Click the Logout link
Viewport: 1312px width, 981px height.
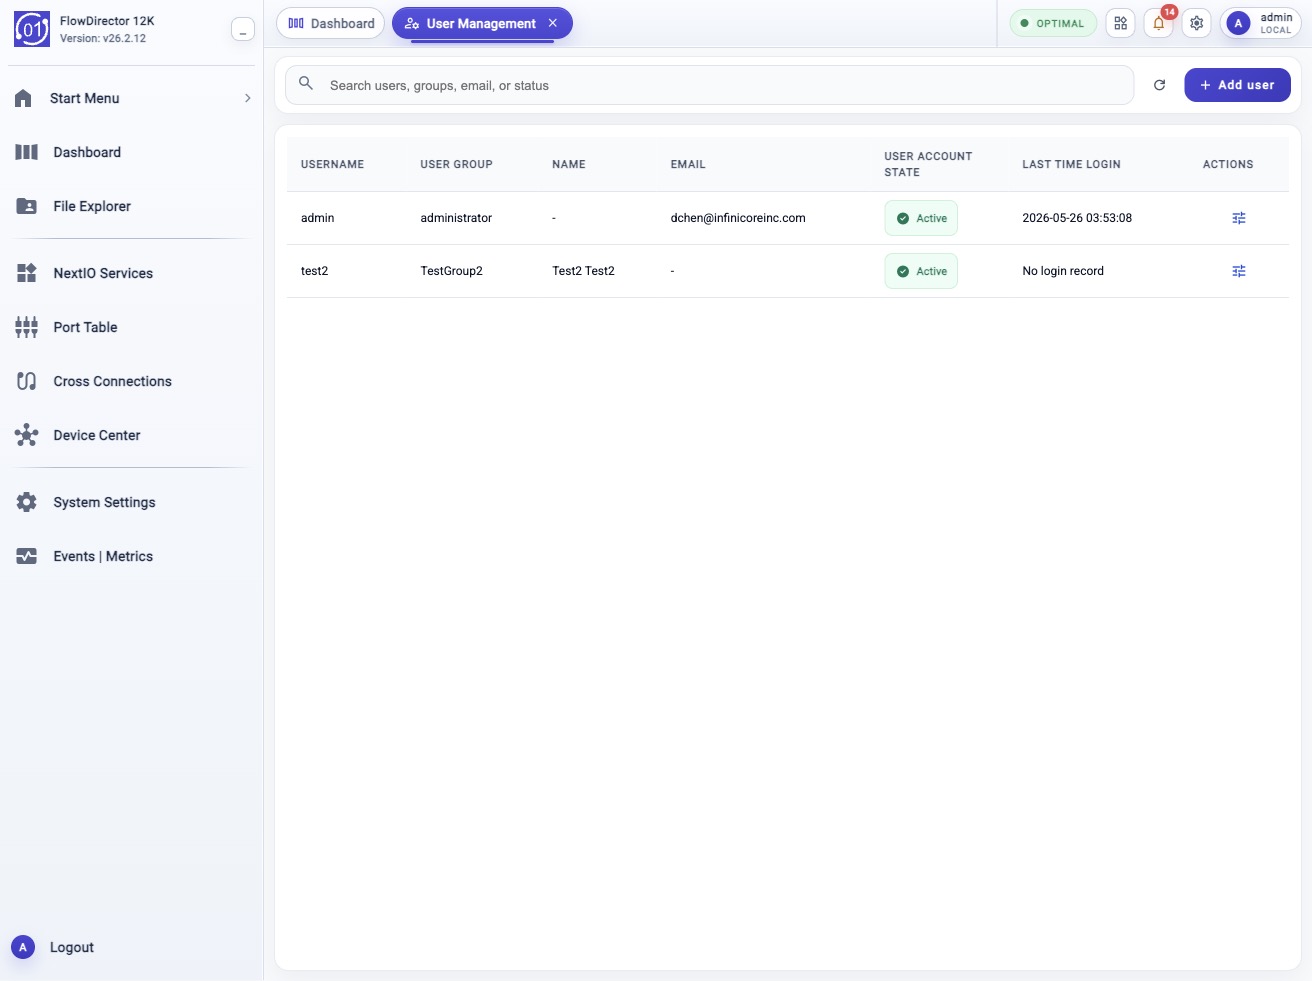pyautogui.click(x=72, y=947)
